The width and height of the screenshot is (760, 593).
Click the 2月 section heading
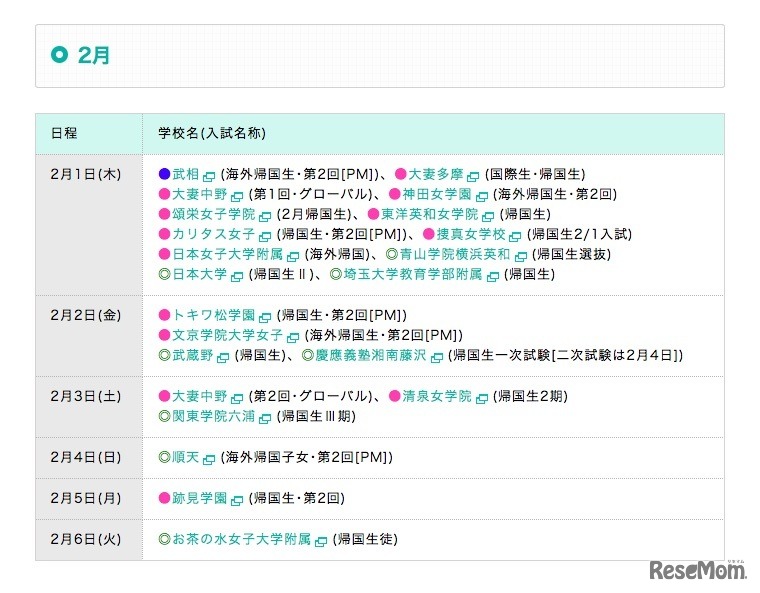pyautogui.click(x=94, y=55)
